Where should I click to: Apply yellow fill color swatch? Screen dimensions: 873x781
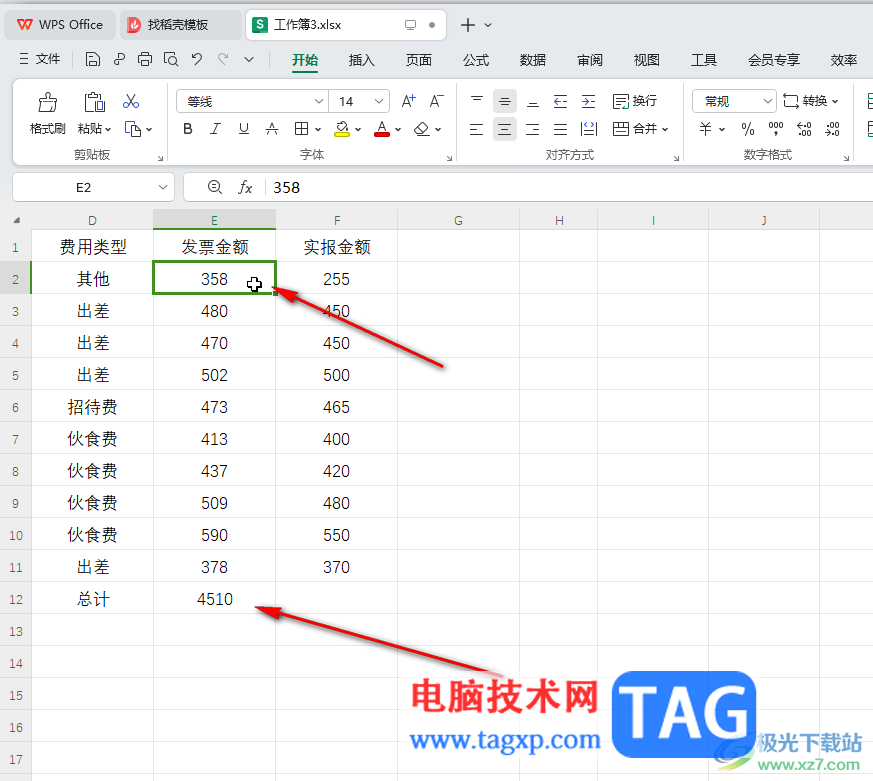pyautogui.click(x=342, y=129)
